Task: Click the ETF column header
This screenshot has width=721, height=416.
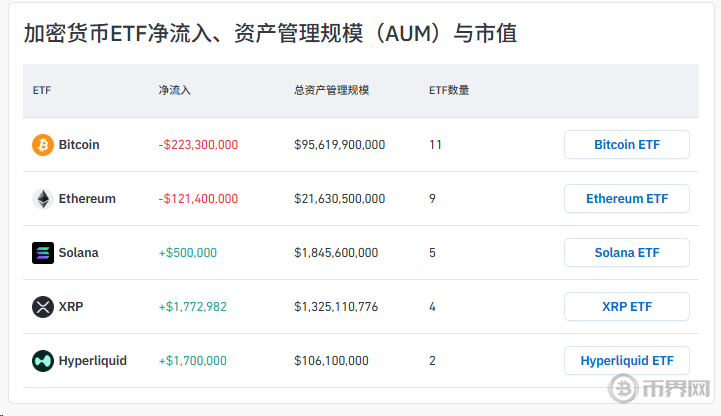Action: coord(42,91)
